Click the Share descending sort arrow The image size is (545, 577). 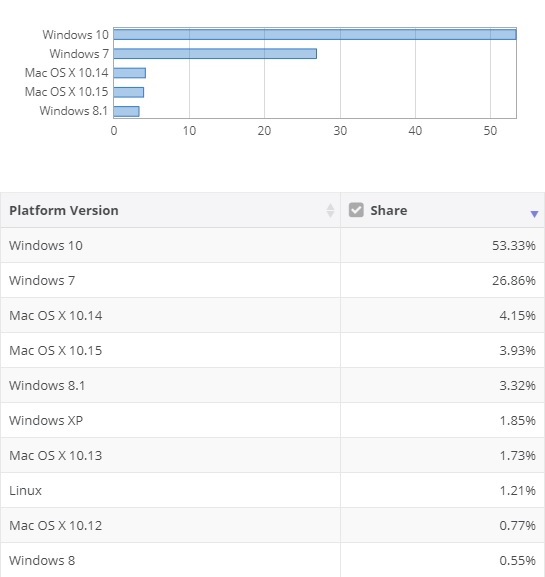point(534,214)
